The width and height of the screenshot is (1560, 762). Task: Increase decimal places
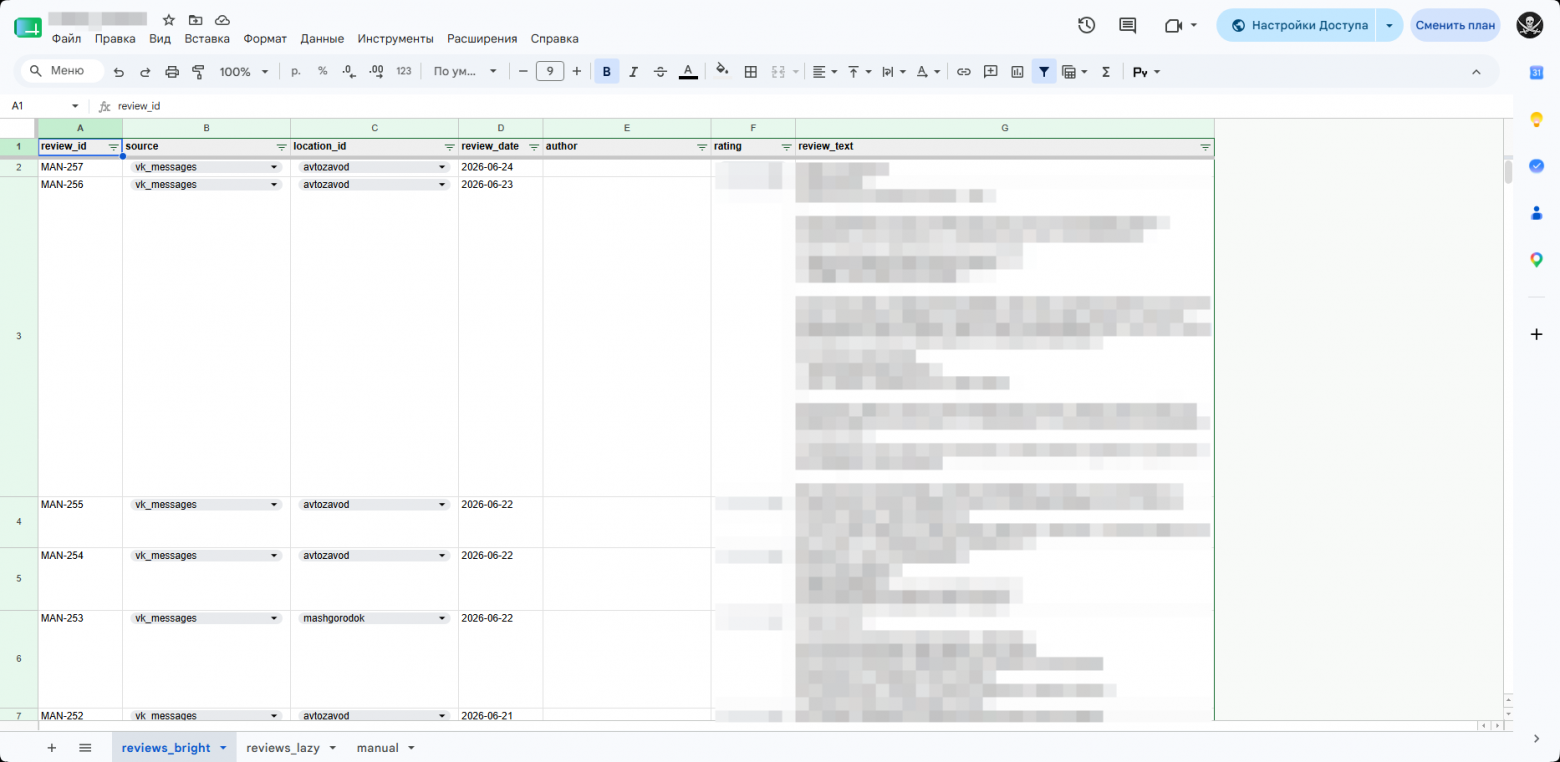376,71
